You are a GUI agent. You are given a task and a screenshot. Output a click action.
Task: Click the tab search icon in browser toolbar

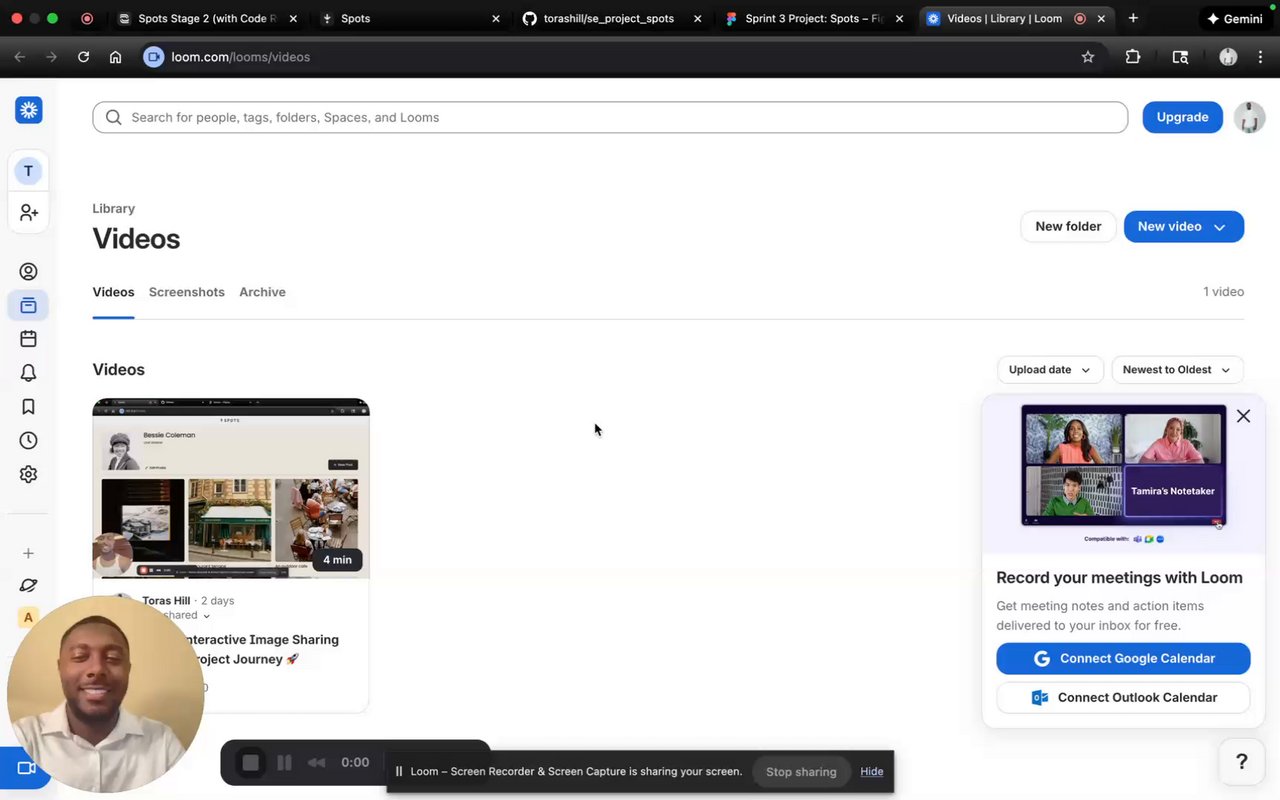tap(1180, 57)
